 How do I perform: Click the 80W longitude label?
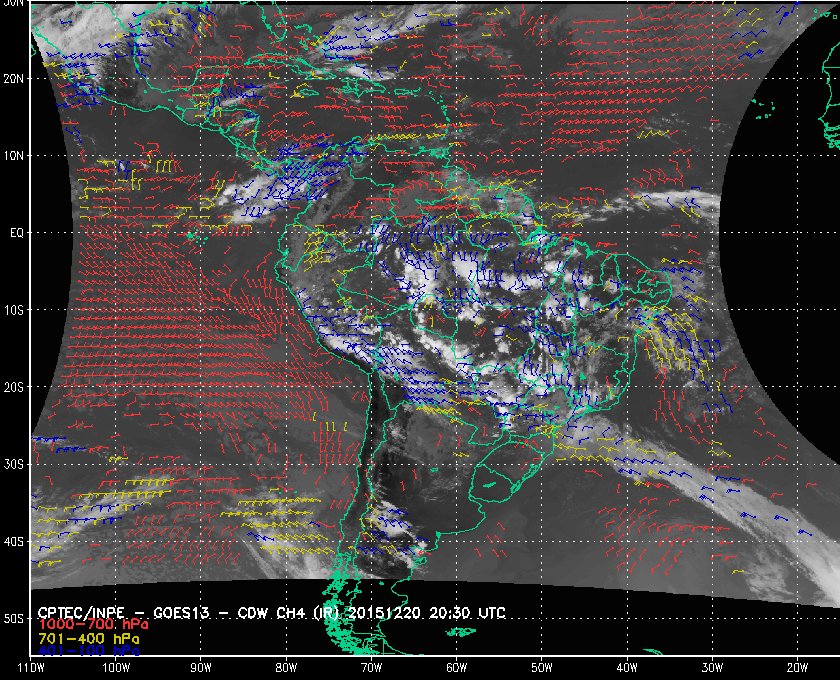pyautogui.click(x=286, y=668)
